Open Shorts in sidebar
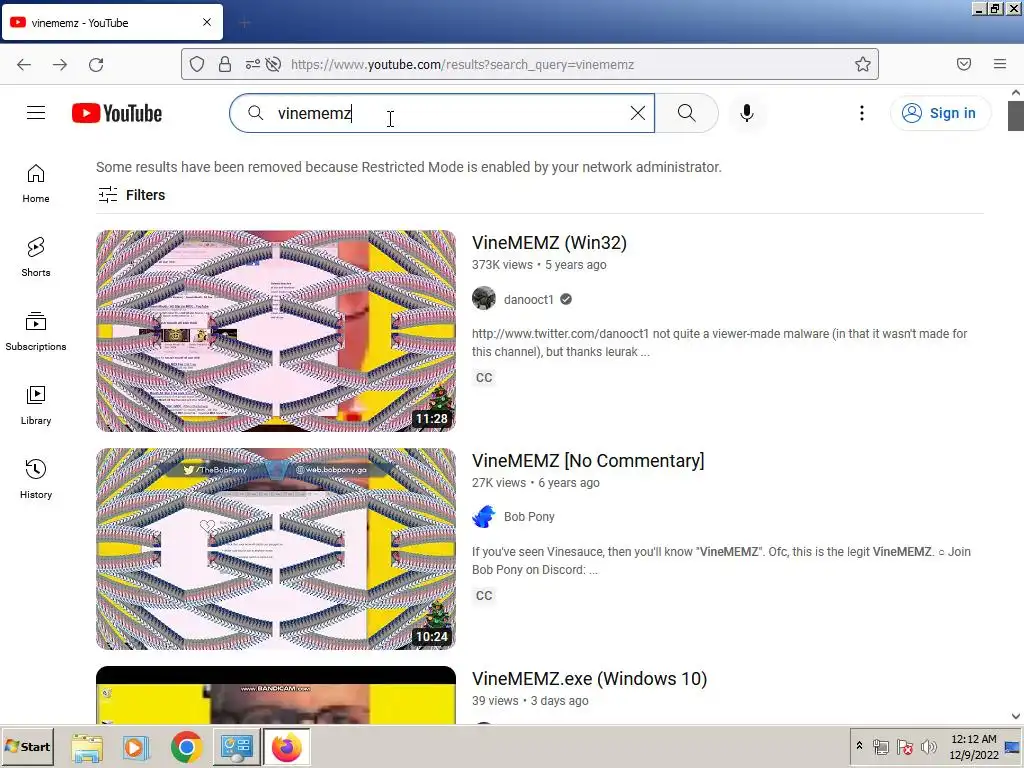This screenshot has height=768, width=1024. 36,257
